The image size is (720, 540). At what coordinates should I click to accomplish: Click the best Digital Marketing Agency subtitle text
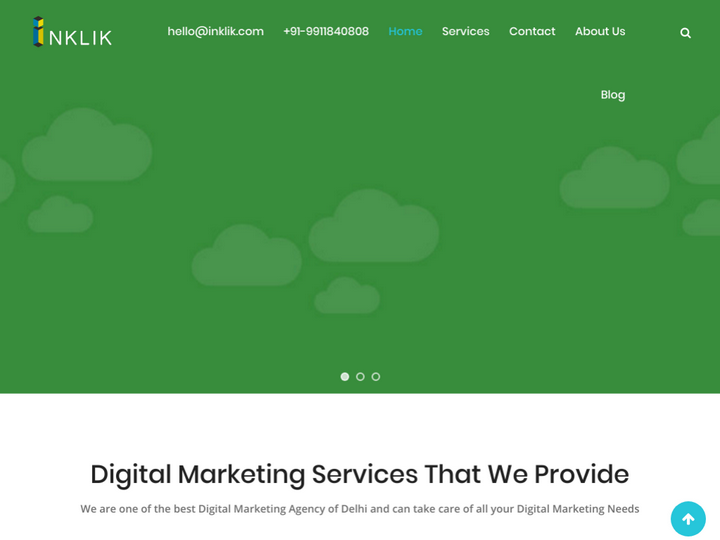(360, 509)
